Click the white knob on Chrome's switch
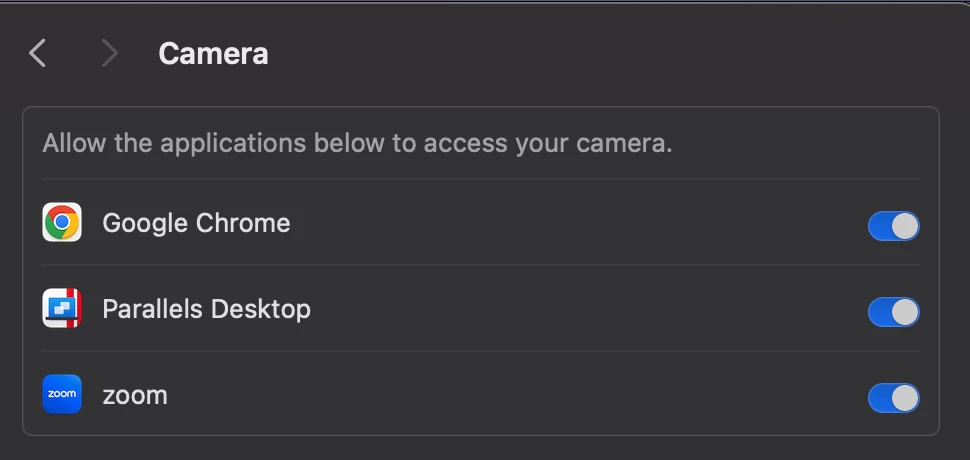Viewport: 970px width, 460px height. [x=905, y=226]
